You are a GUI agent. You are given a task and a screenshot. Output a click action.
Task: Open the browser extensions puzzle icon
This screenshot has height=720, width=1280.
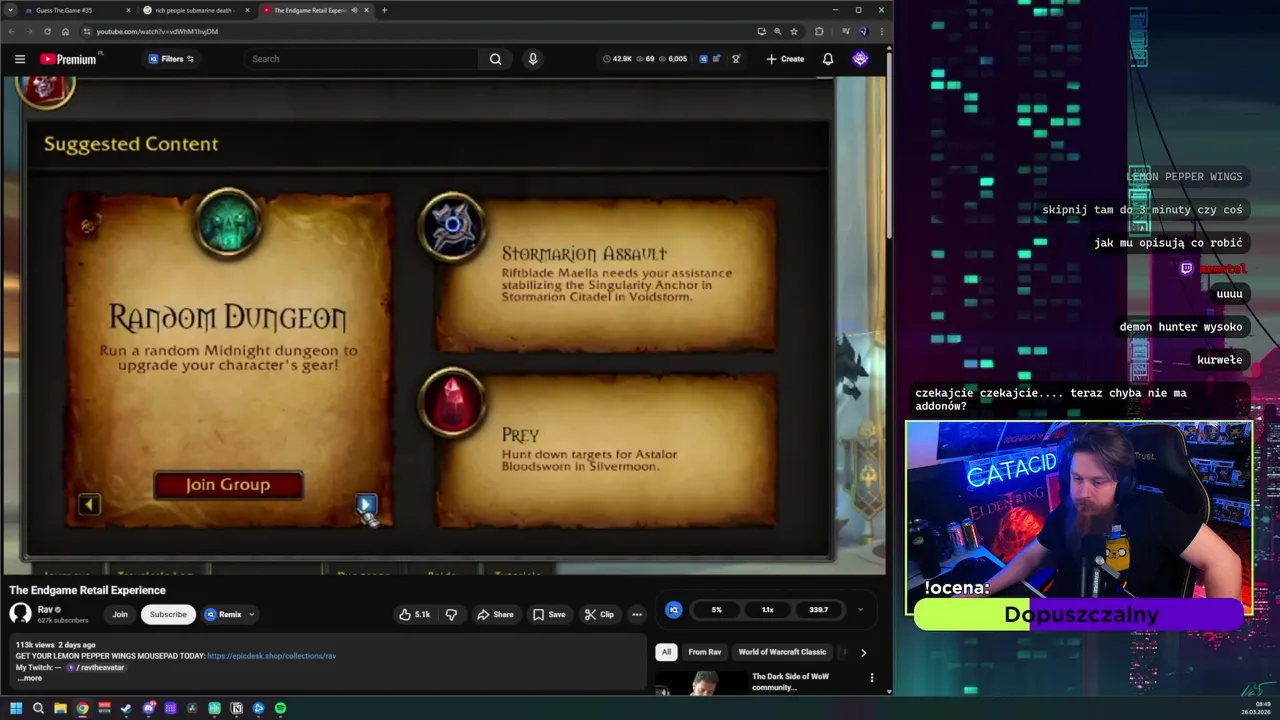tap(819, 31)
